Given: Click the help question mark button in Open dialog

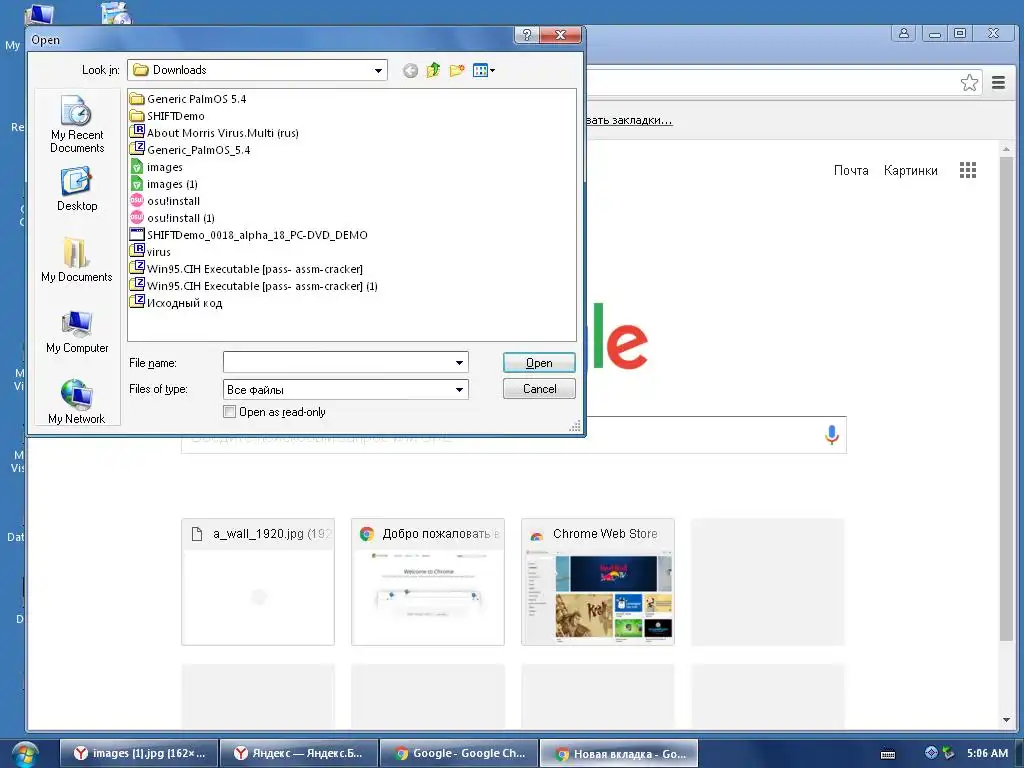Looking at the screenshot, I should point(526,35).
